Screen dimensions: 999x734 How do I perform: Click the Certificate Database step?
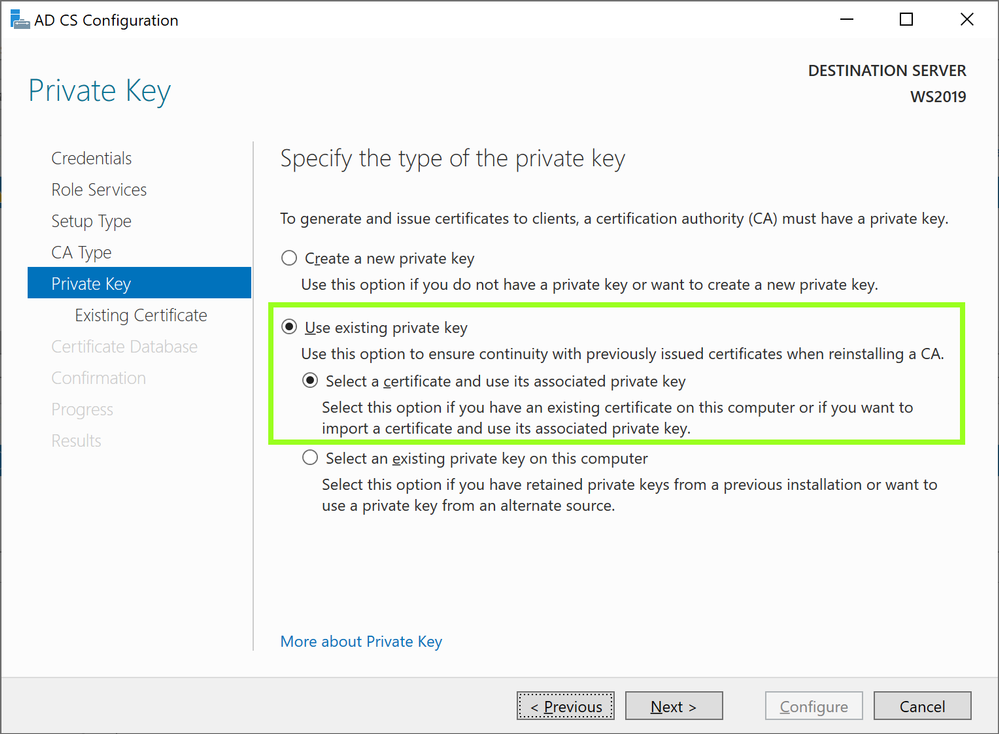point(124,346)
